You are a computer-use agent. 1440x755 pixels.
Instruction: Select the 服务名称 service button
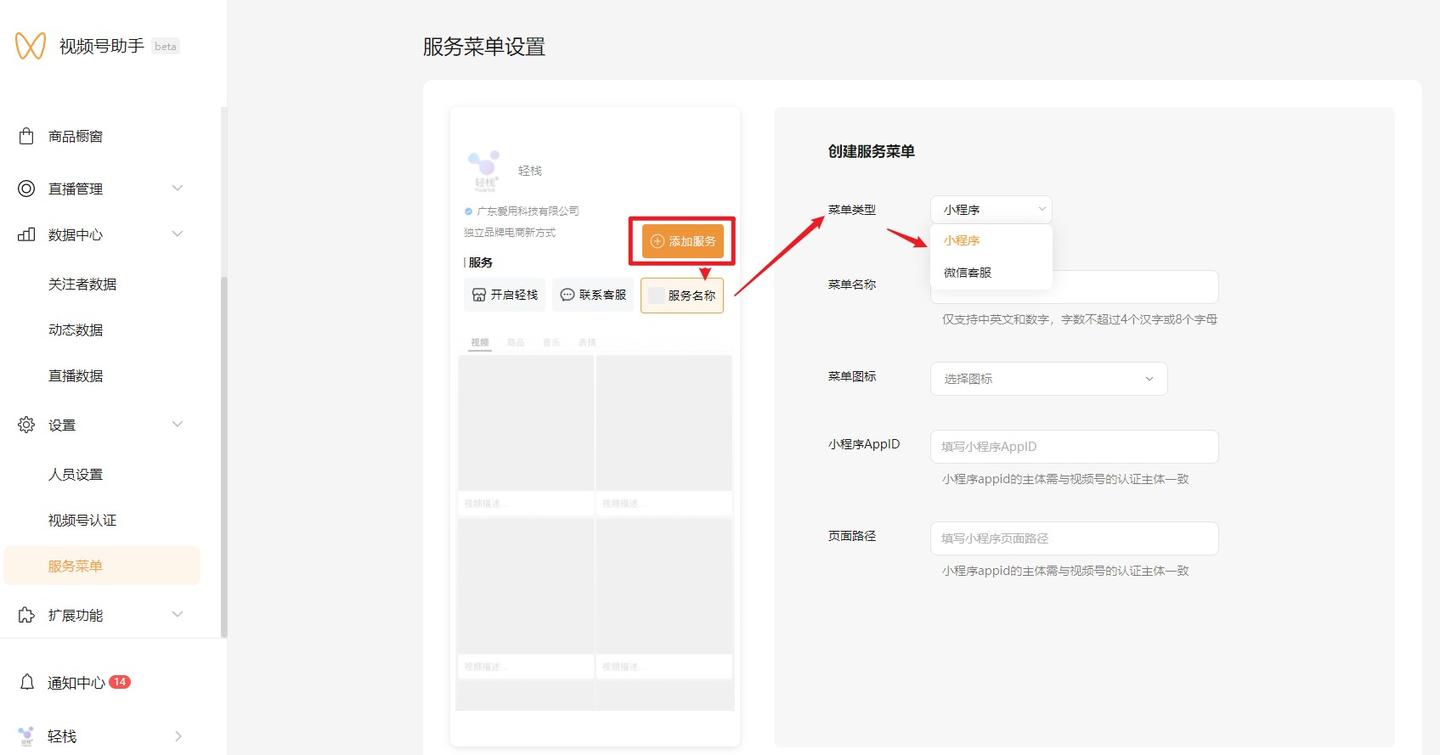pos(682,295)
